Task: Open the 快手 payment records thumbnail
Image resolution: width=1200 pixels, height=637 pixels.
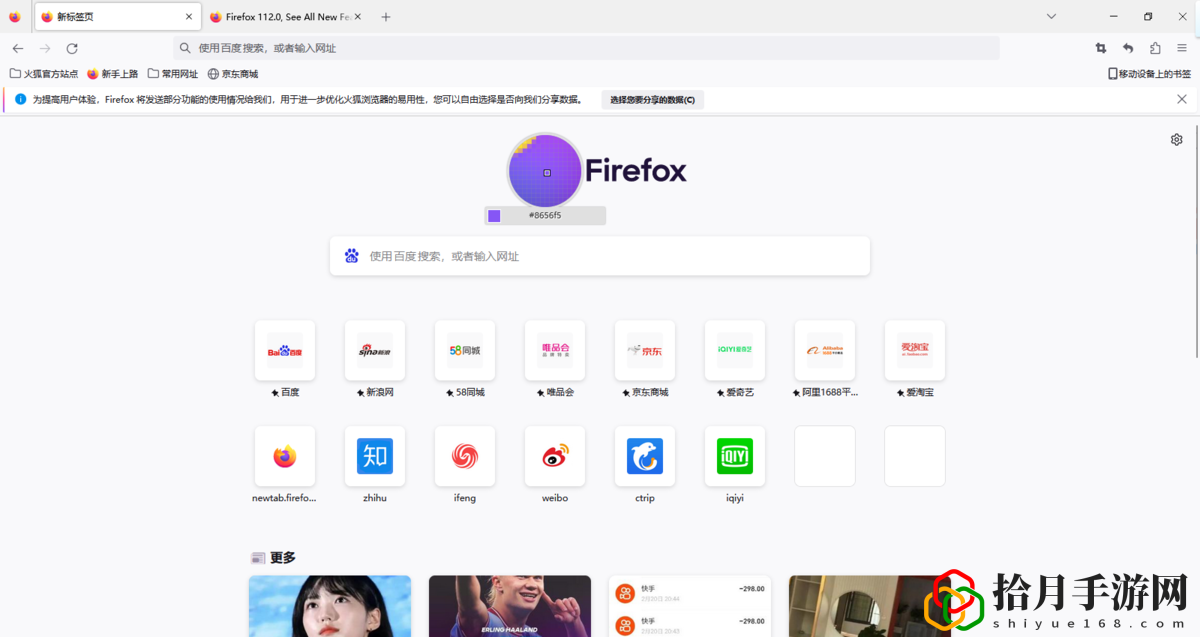Action: pyautogui.click(x=690, y=606)
